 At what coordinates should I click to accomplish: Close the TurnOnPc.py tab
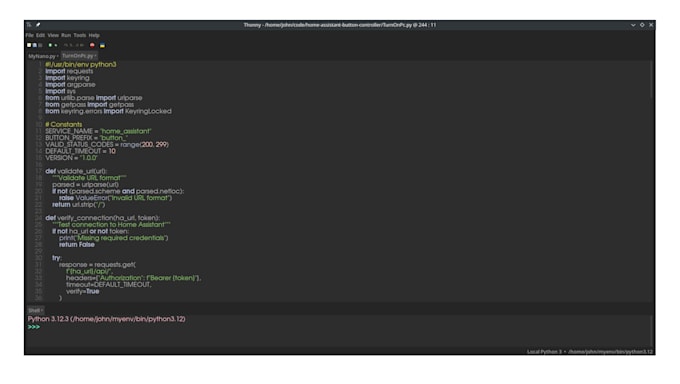(x=95, y=56)
